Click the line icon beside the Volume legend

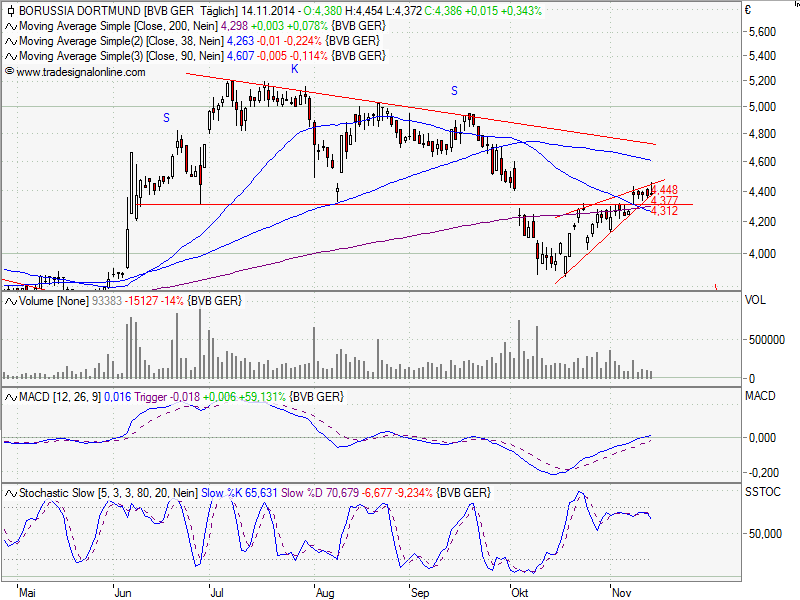(x=11, y=302)
